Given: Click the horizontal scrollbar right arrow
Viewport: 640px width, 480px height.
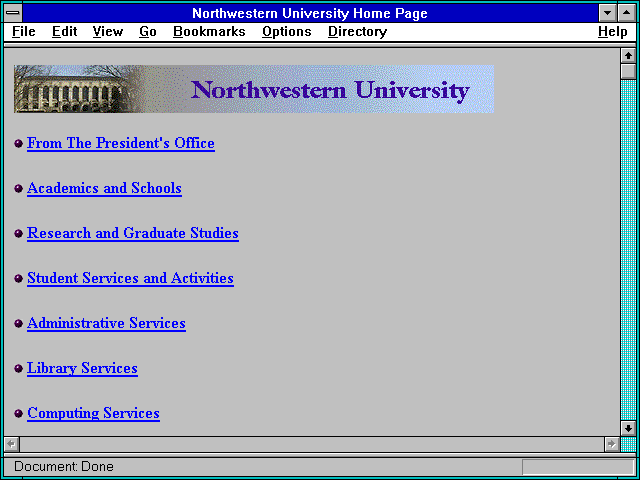Looking at the screenshot, I should pos(611,444).
